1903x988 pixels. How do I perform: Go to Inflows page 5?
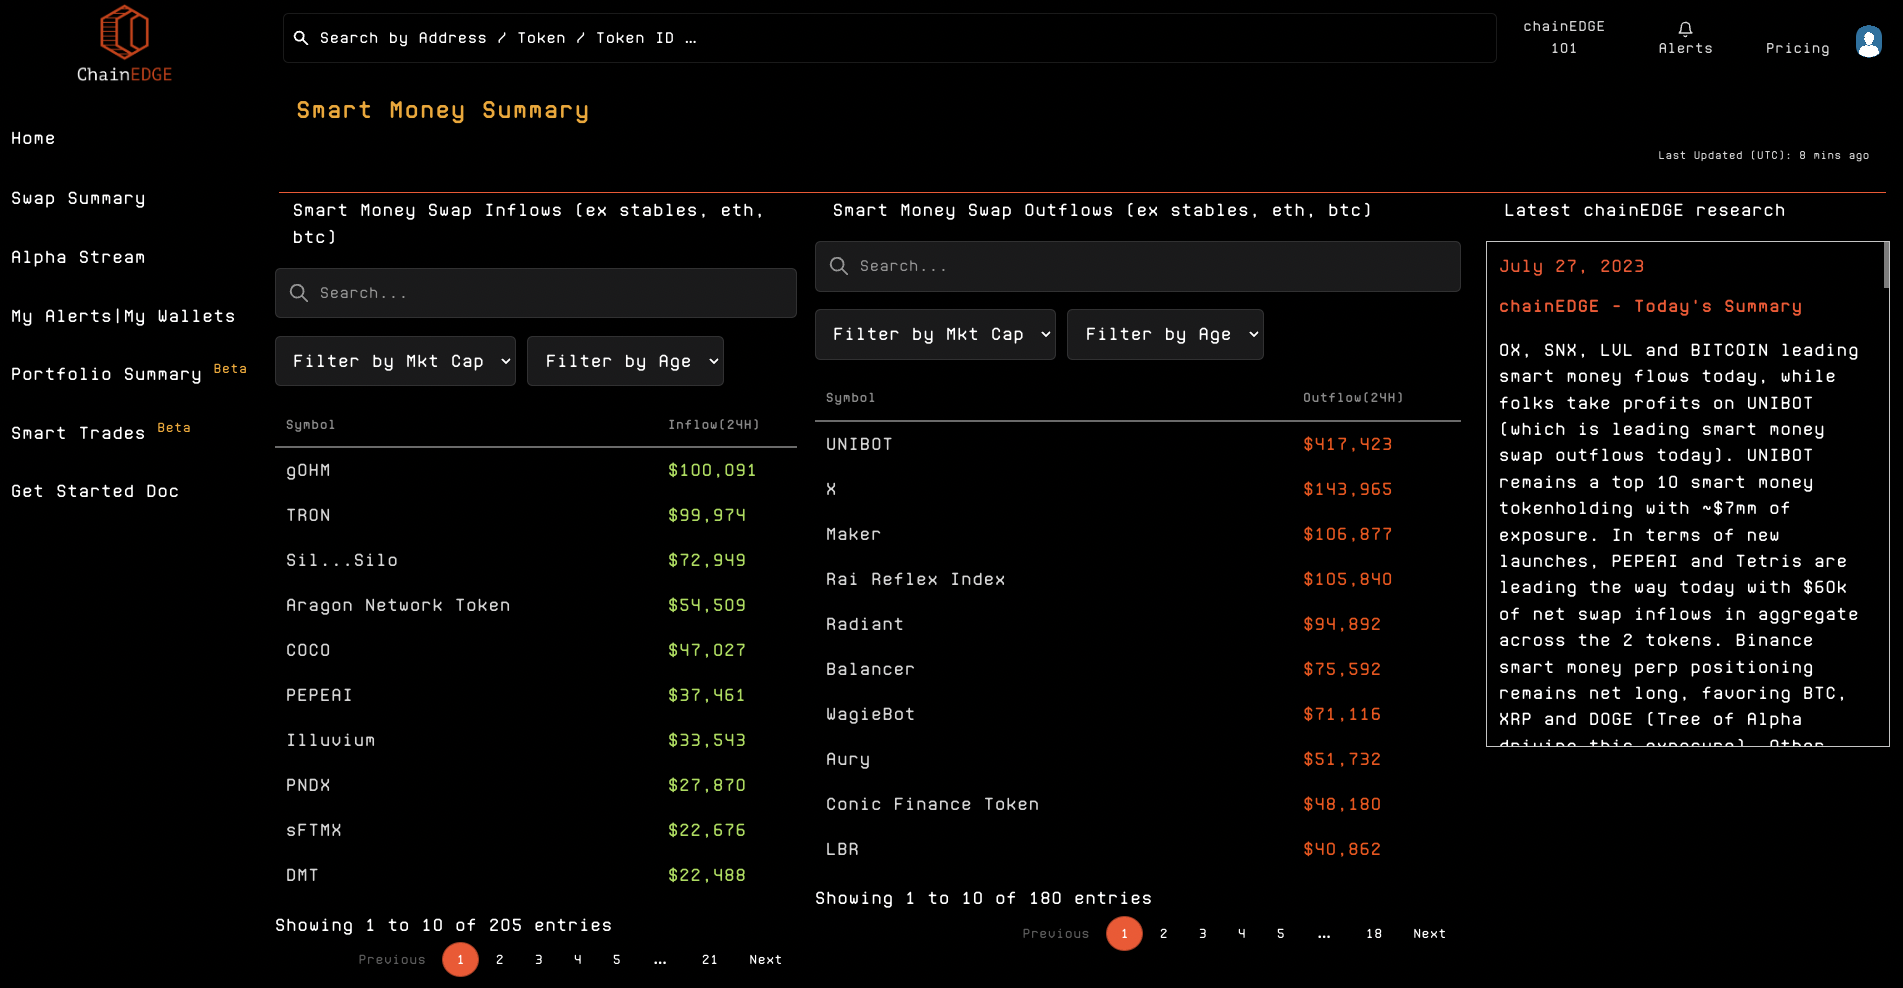tap(617, 960)
